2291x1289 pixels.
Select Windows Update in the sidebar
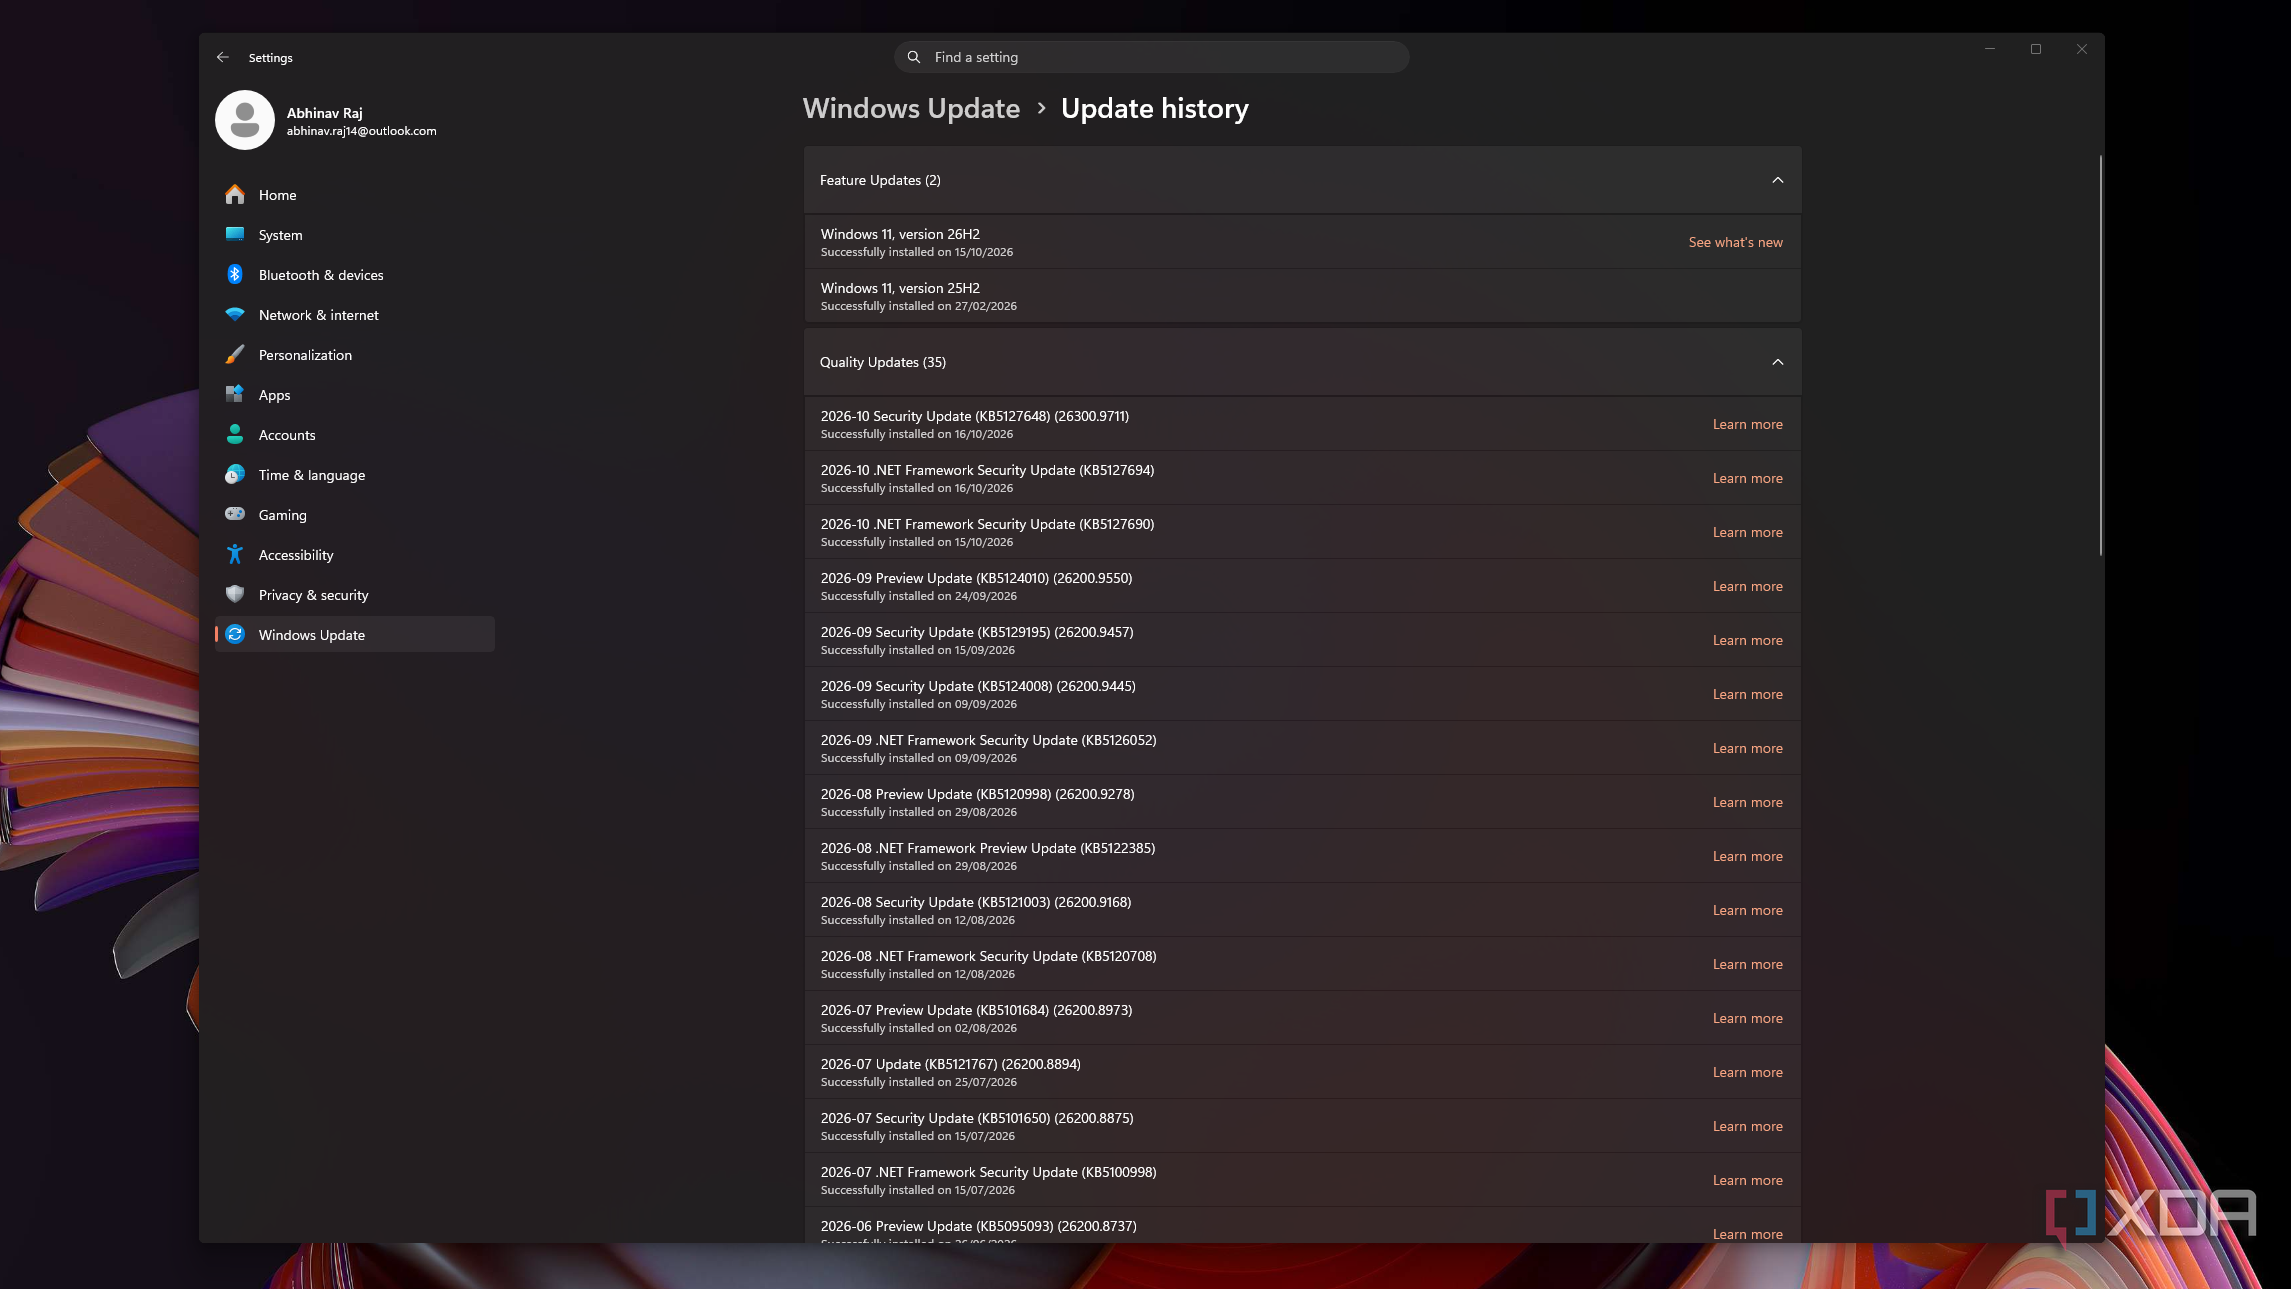355,635
